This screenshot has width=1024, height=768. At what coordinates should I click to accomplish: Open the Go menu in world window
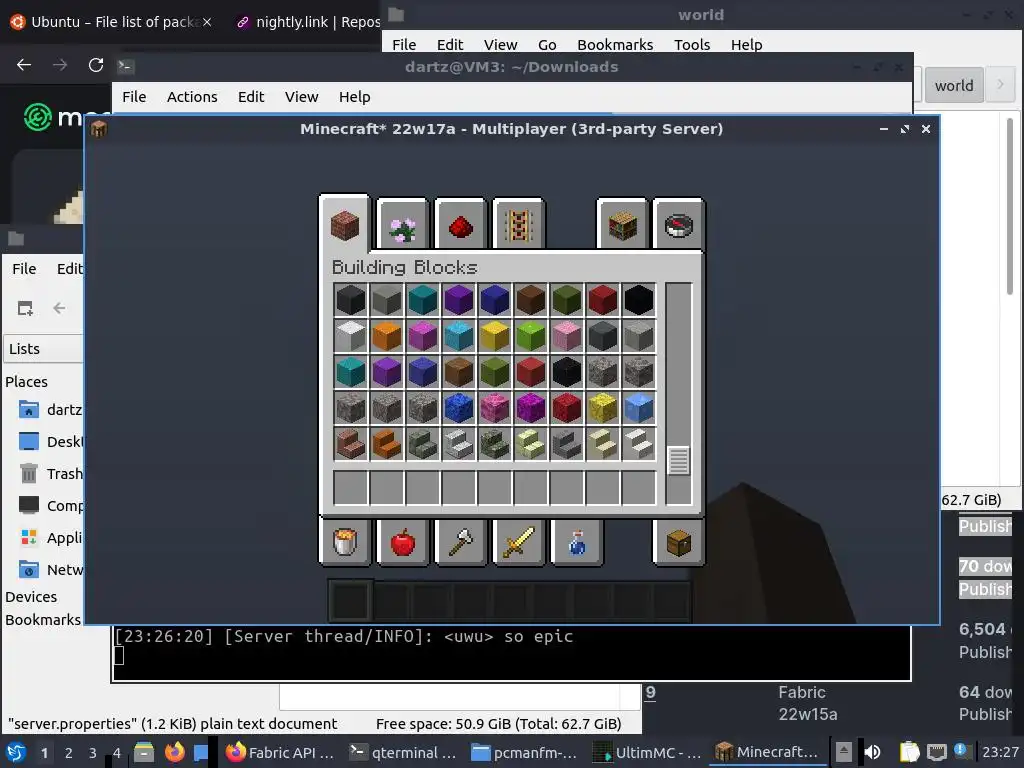point(547,44)
